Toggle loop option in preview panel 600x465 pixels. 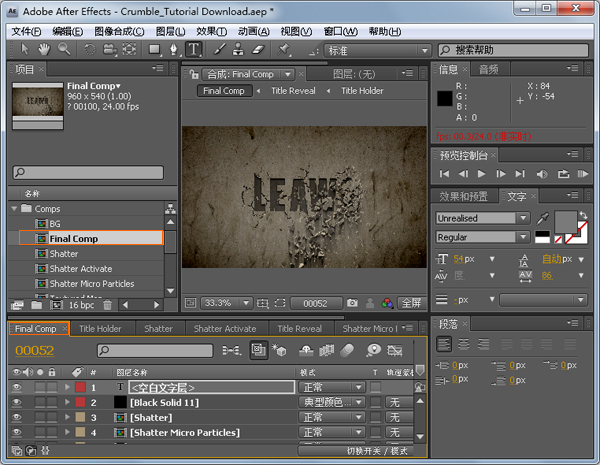(x=563, y=174)
